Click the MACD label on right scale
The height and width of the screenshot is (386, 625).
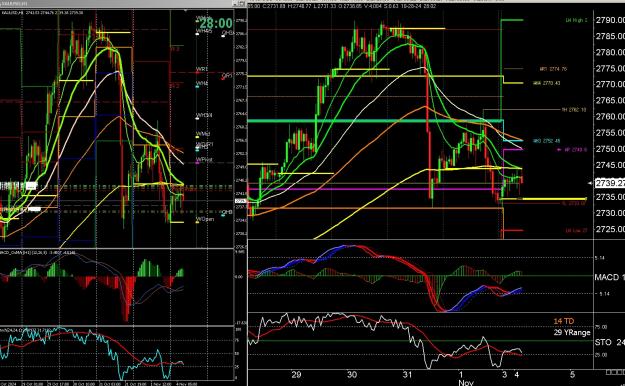coord(609,277)
